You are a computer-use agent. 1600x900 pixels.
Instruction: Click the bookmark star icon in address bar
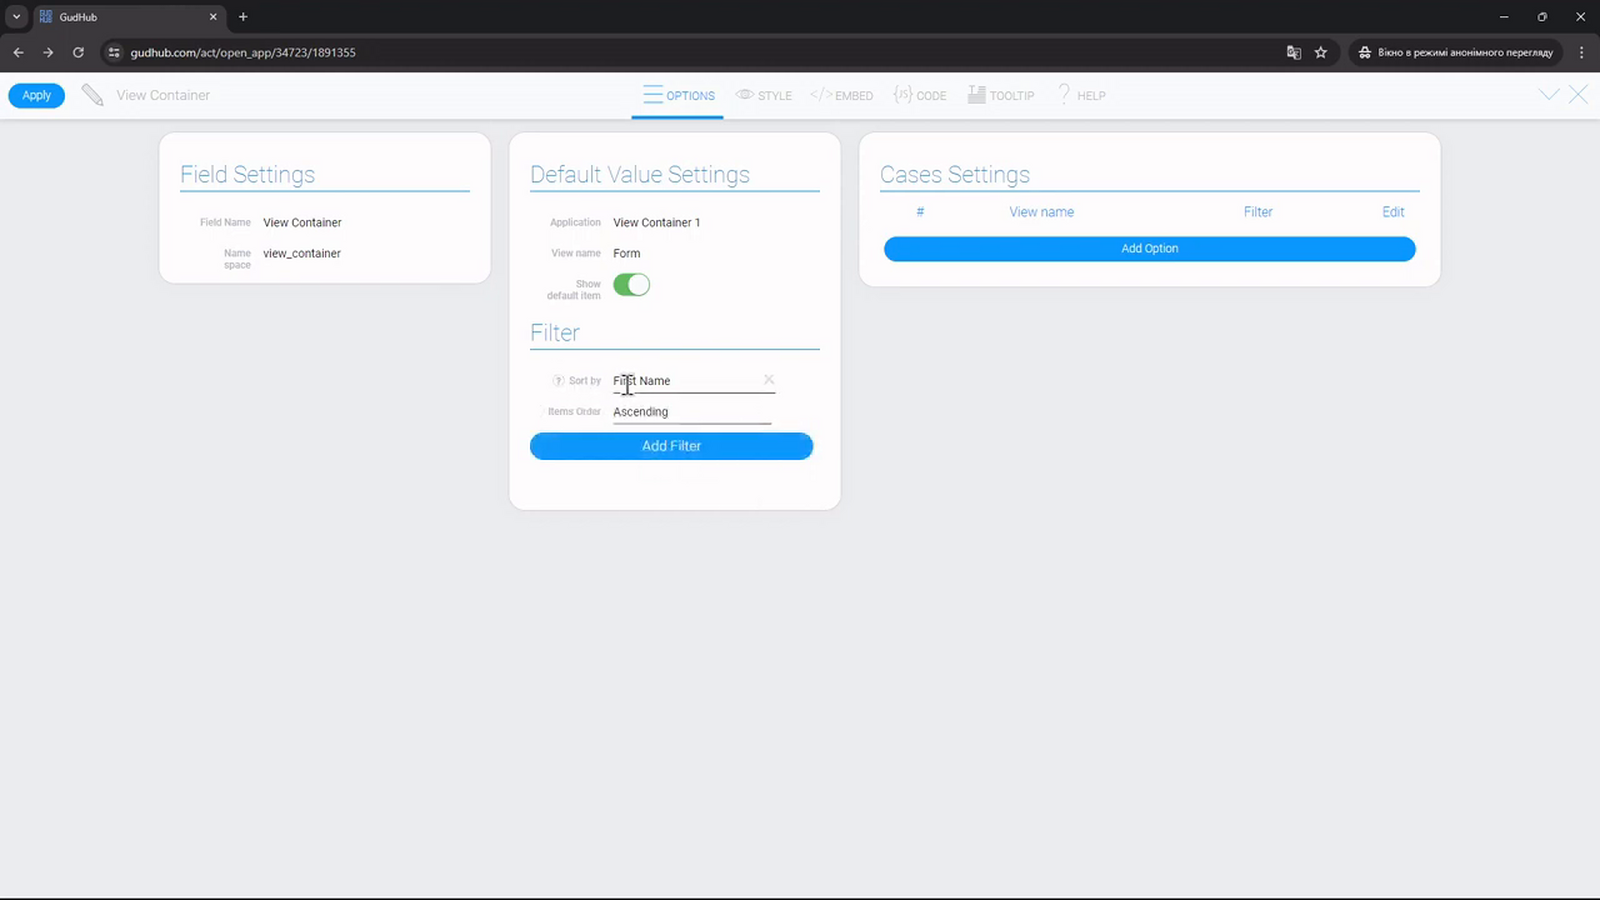1321,52
